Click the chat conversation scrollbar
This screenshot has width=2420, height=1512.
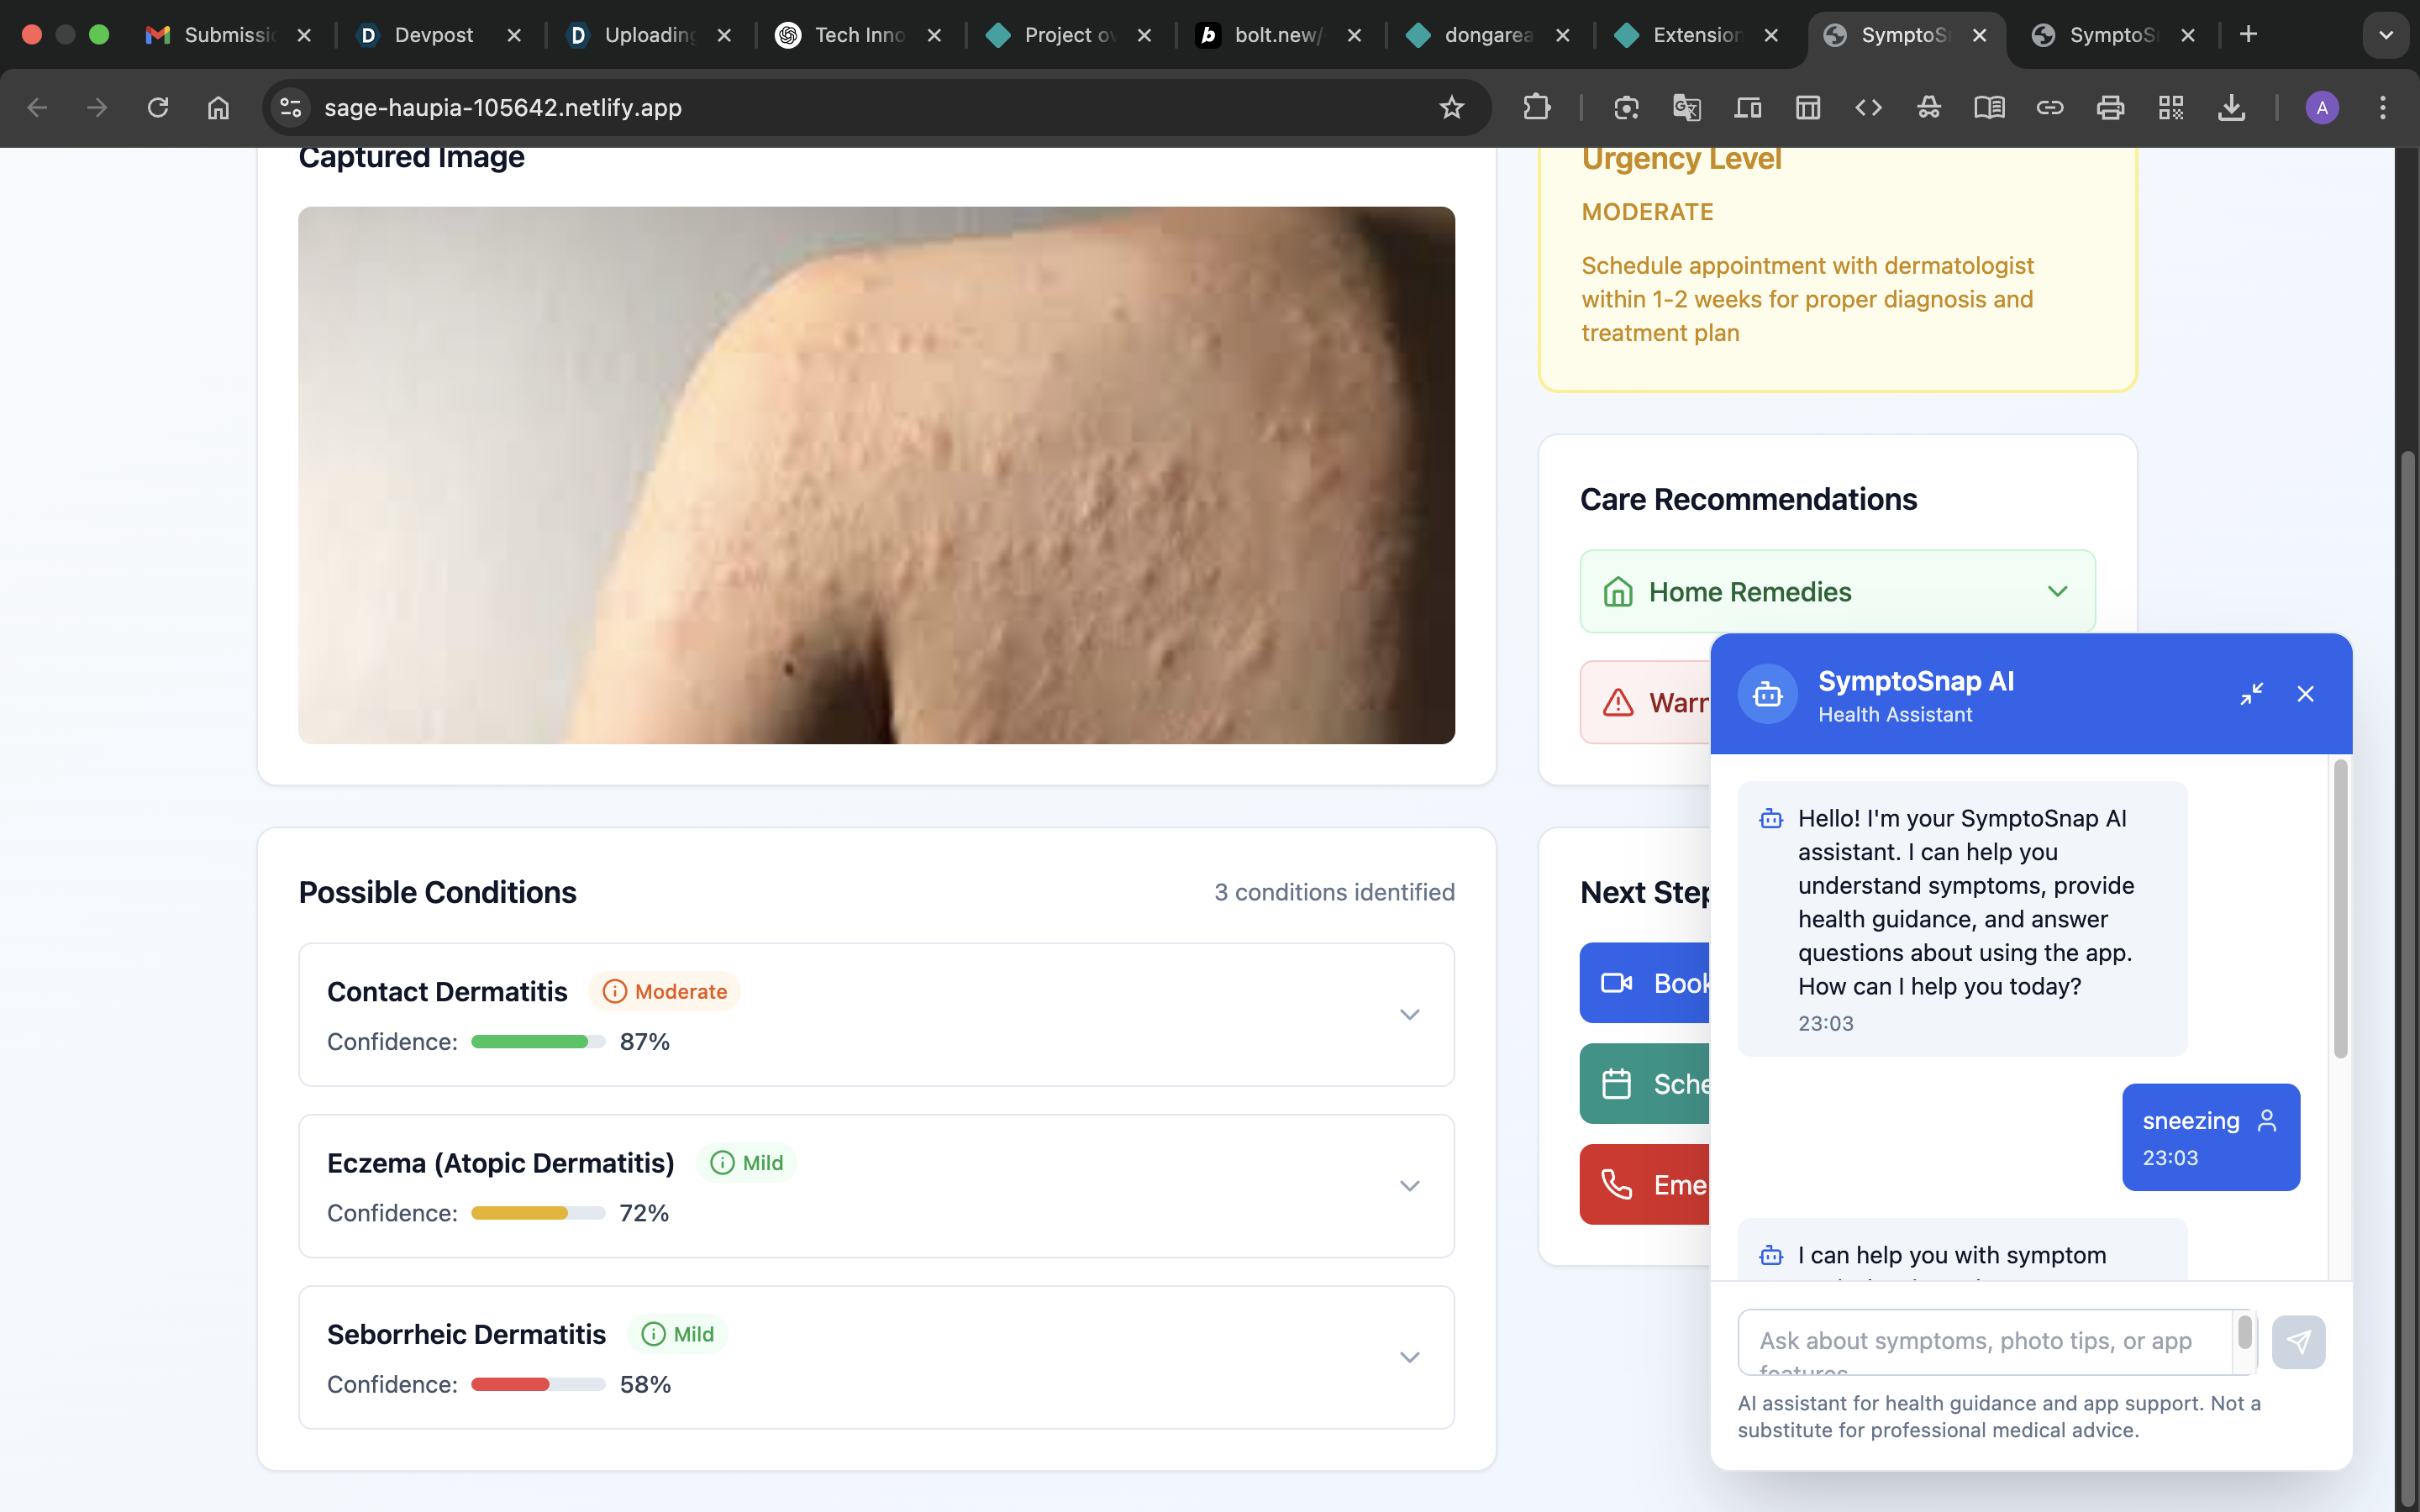(x=2340, y=910)
